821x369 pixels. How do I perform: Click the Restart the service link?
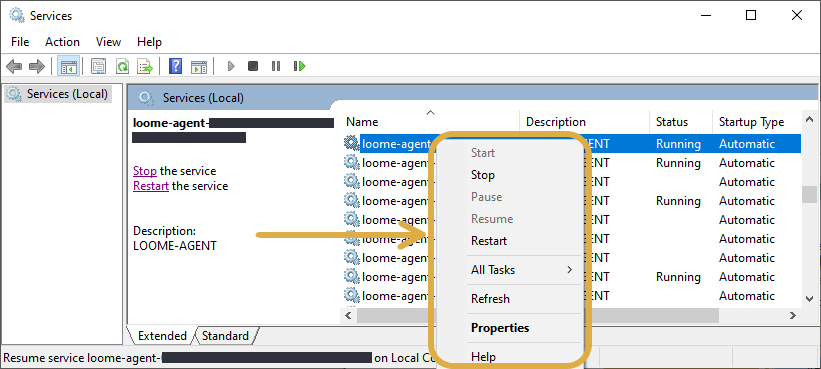click(x=151, y=186)
